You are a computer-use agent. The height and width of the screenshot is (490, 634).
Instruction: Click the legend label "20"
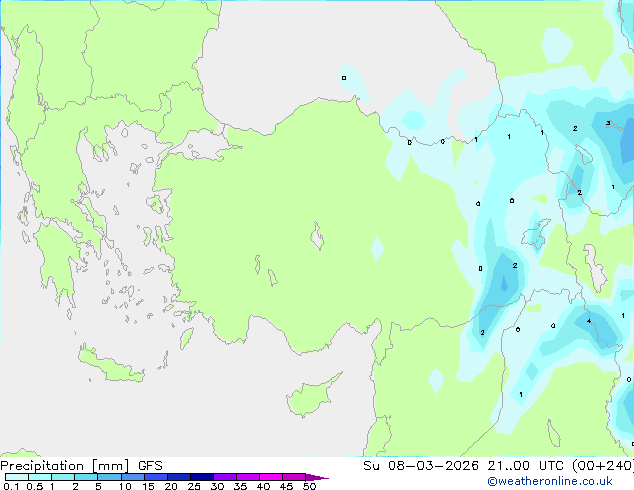[x=171, y=486]
